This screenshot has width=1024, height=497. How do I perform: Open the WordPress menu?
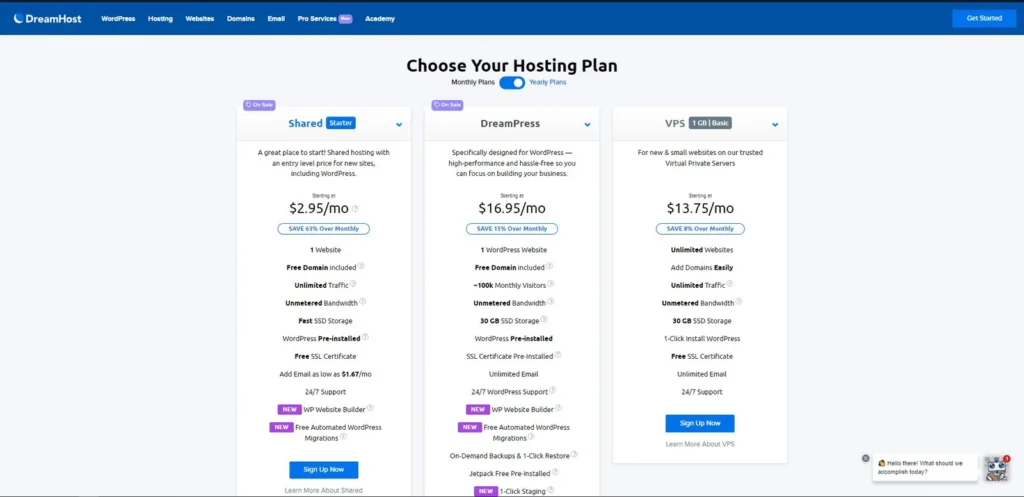click(118, 19)
